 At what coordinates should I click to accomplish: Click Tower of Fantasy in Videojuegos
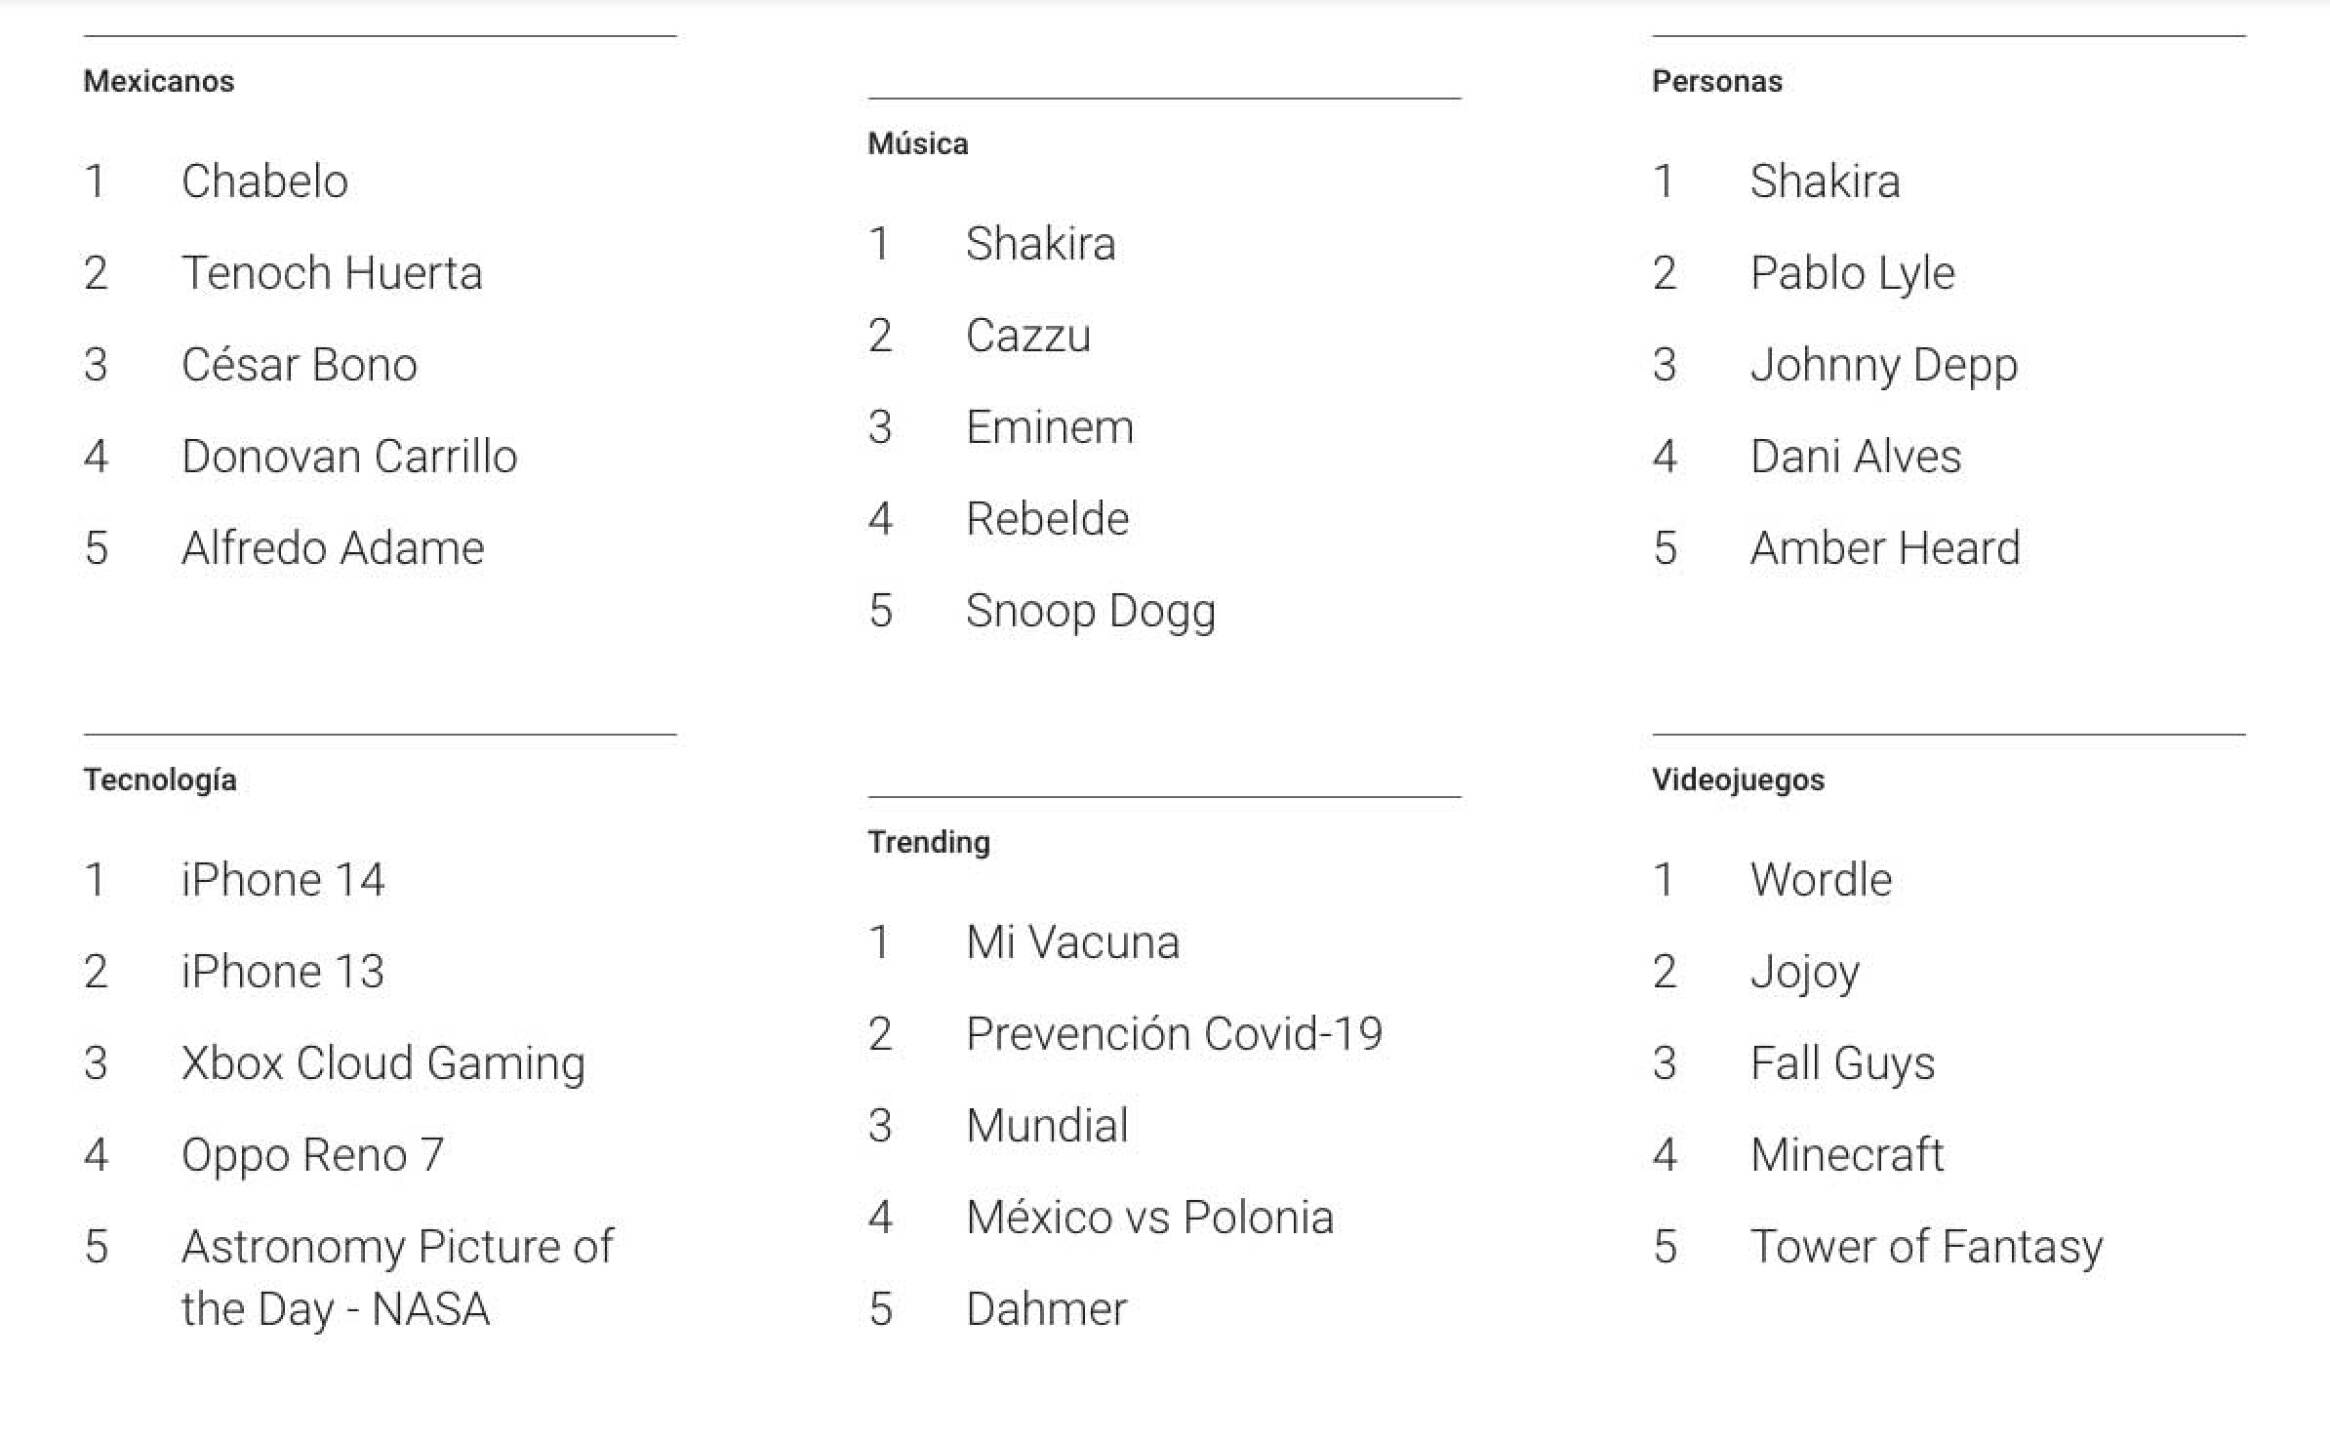[x=1926, y=1246]
